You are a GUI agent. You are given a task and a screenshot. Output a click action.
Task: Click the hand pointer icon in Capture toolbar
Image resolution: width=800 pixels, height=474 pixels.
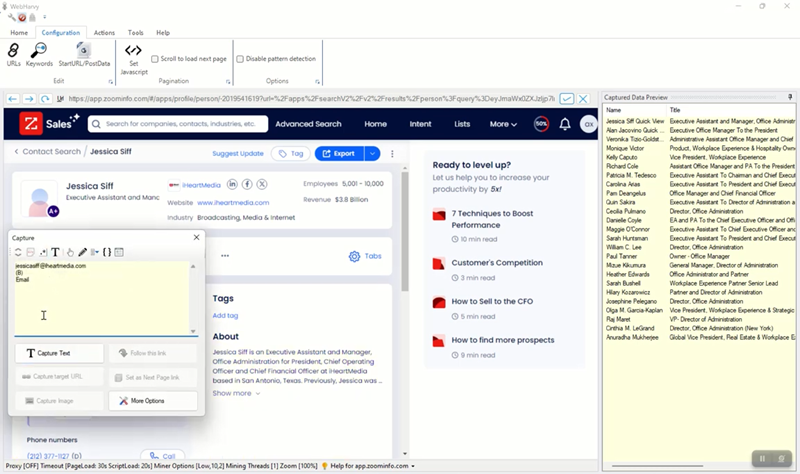pyautogui.click(x=70, y=252)
